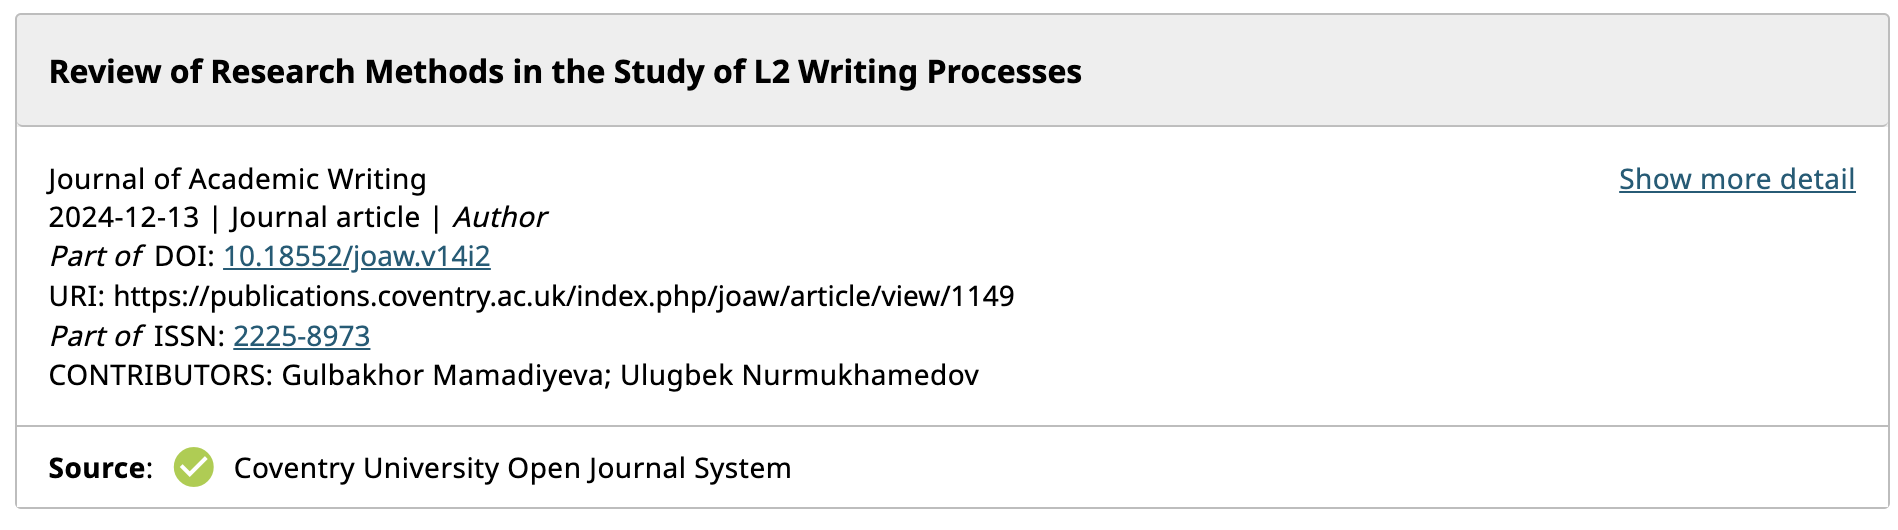Click the green verified source checkmark icon
Viewport: 1898px width, 530px height.
pyautogui.click(x=193, y=467)
